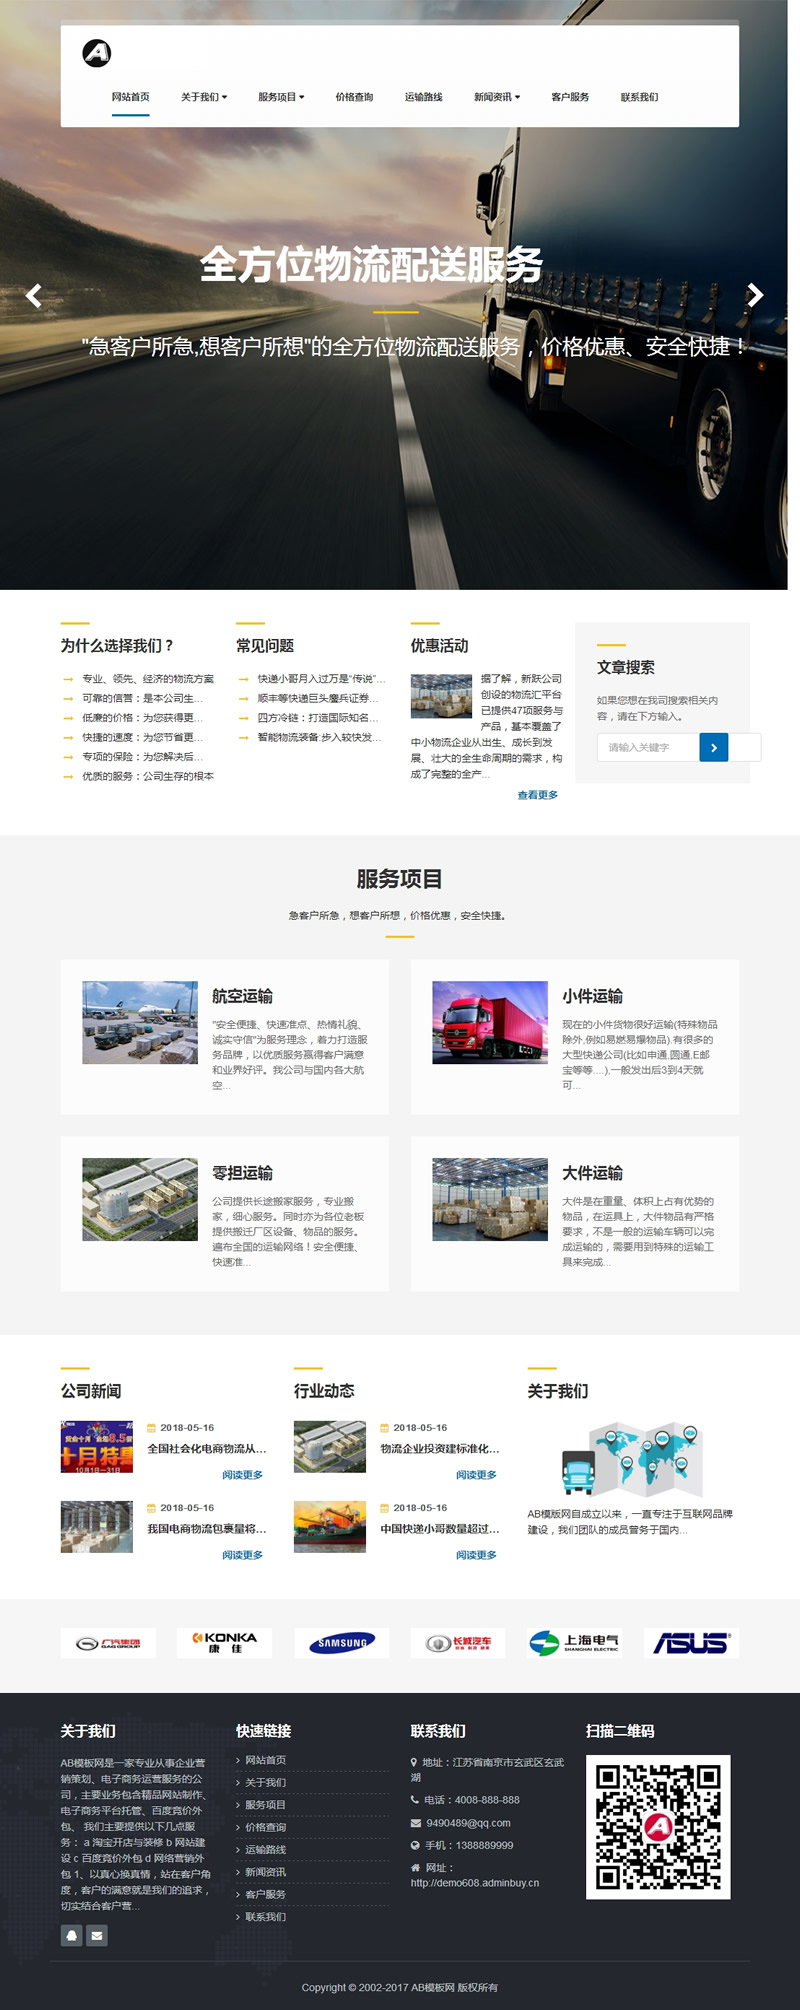Click 阅读更多 under 物流企业投资 article

(x=476, y=1475)
